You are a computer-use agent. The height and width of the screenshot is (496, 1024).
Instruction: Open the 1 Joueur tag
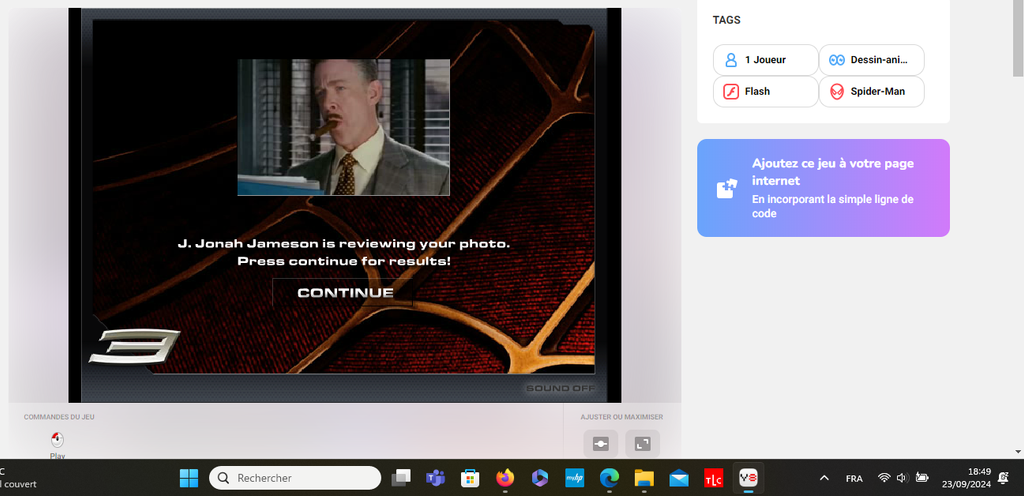[x=765, y=60]
